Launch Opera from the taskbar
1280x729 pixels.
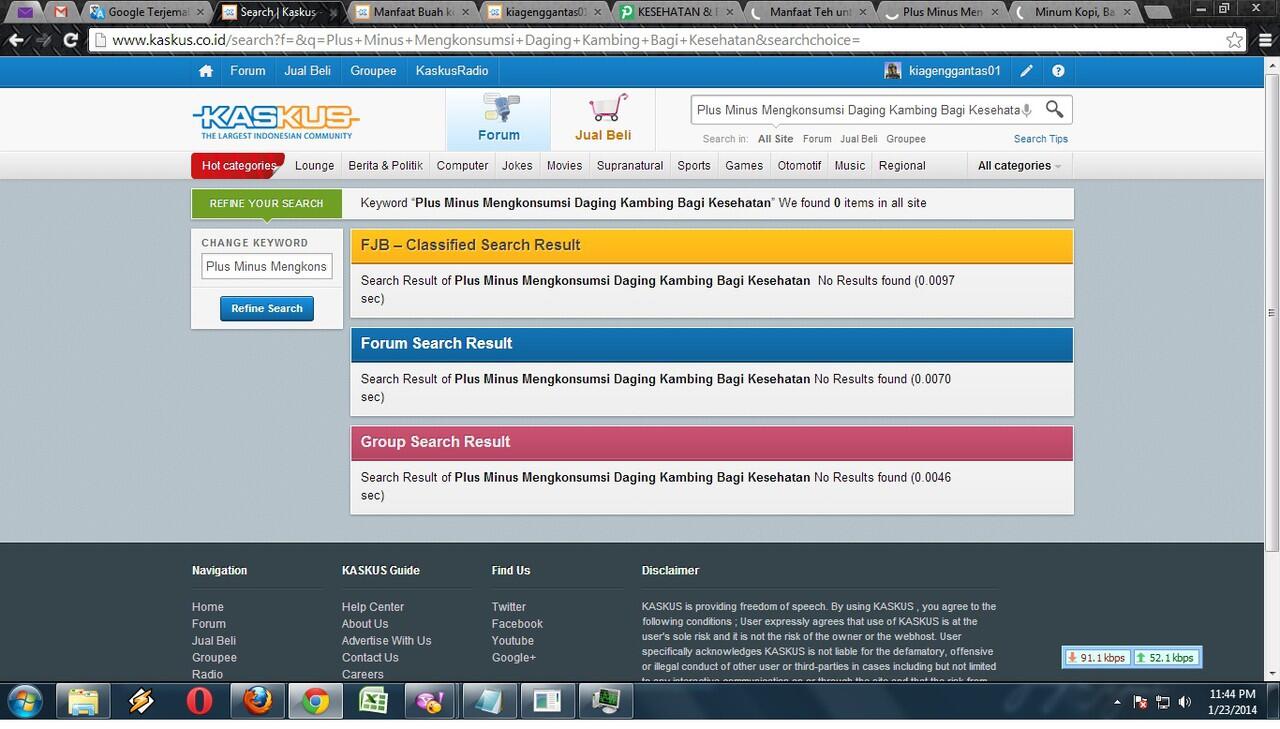coord(199,702)
